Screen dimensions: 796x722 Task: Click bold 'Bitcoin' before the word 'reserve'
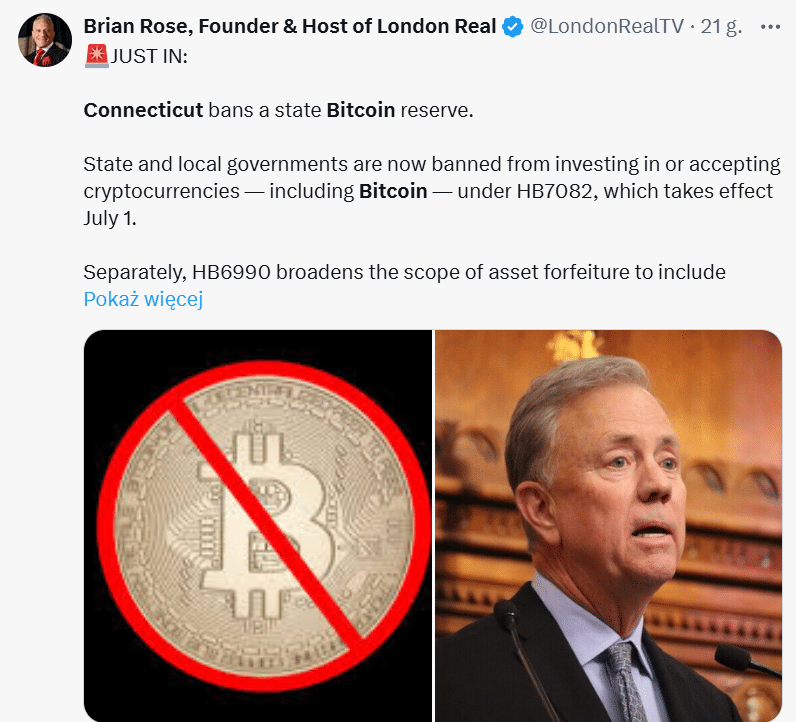point(361,110)
